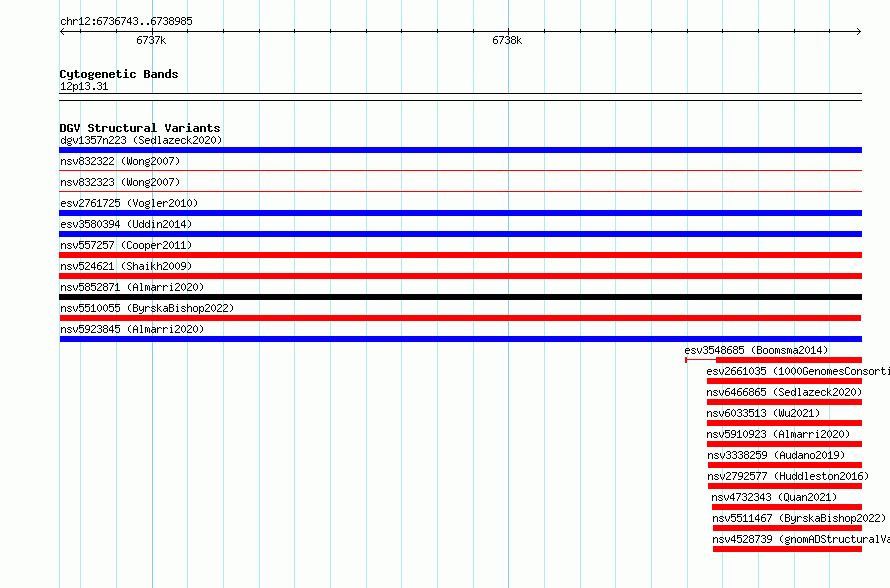Screen dimensions: 890x588
Task: Select nsv4732343 (Quan2021) variant label
Action: [x=774, y=497]
